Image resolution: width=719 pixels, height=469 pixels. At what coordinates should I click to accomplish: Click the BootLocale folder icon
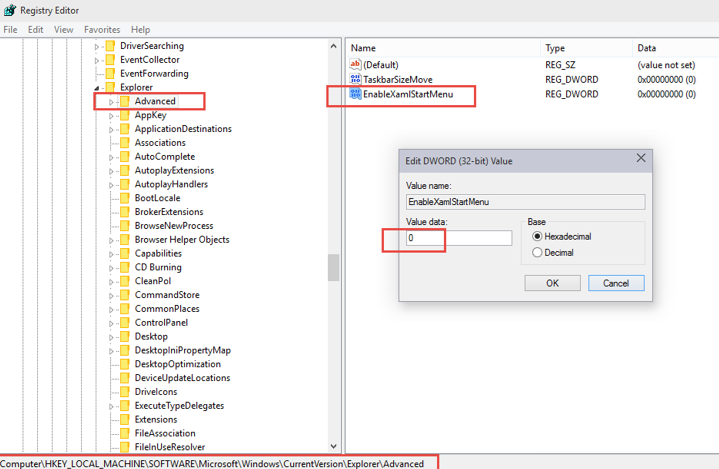coord(125,198)
